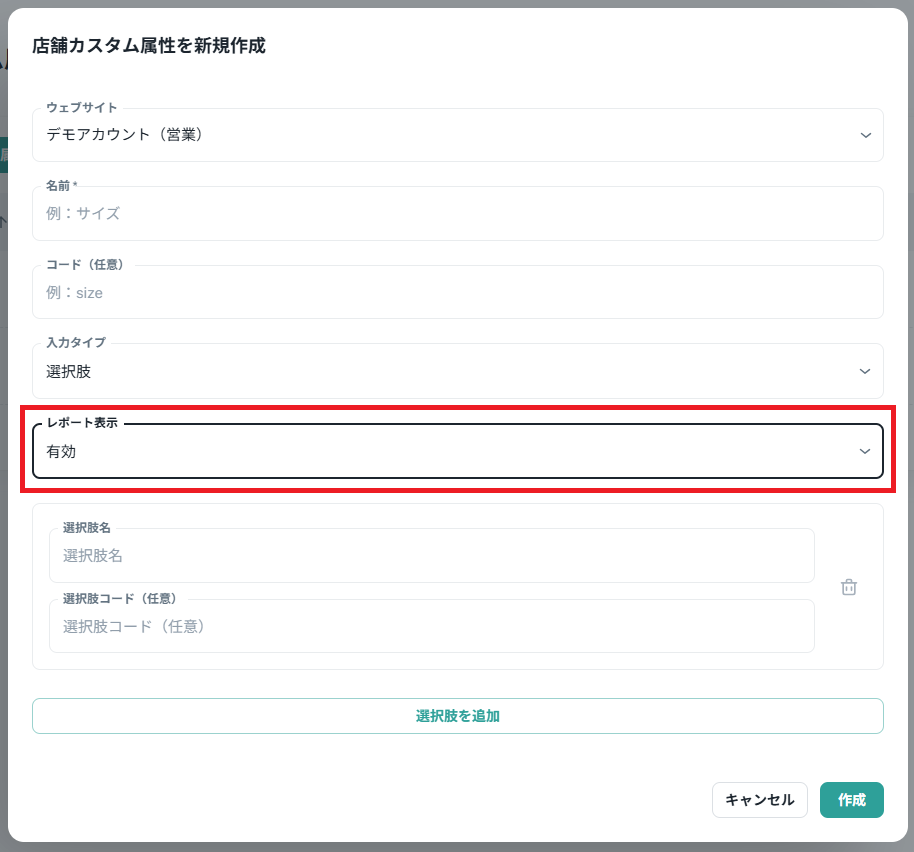Screen dimensions: 914x852
Task: Click the 入力タイプ chevron arrow
Action: tap(865, 371)
